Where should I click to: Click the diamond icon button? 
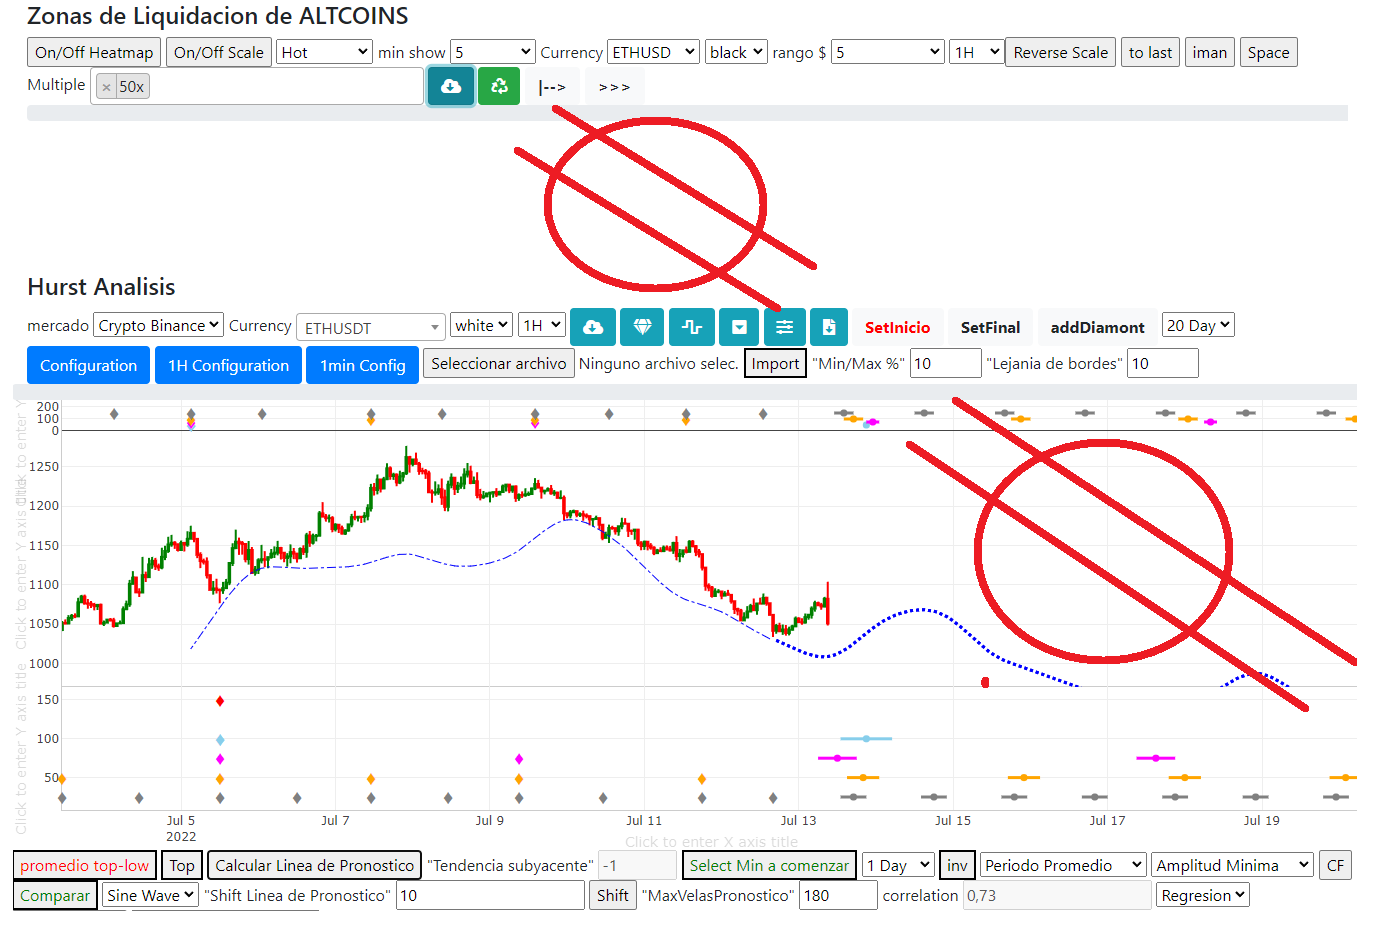642,327
